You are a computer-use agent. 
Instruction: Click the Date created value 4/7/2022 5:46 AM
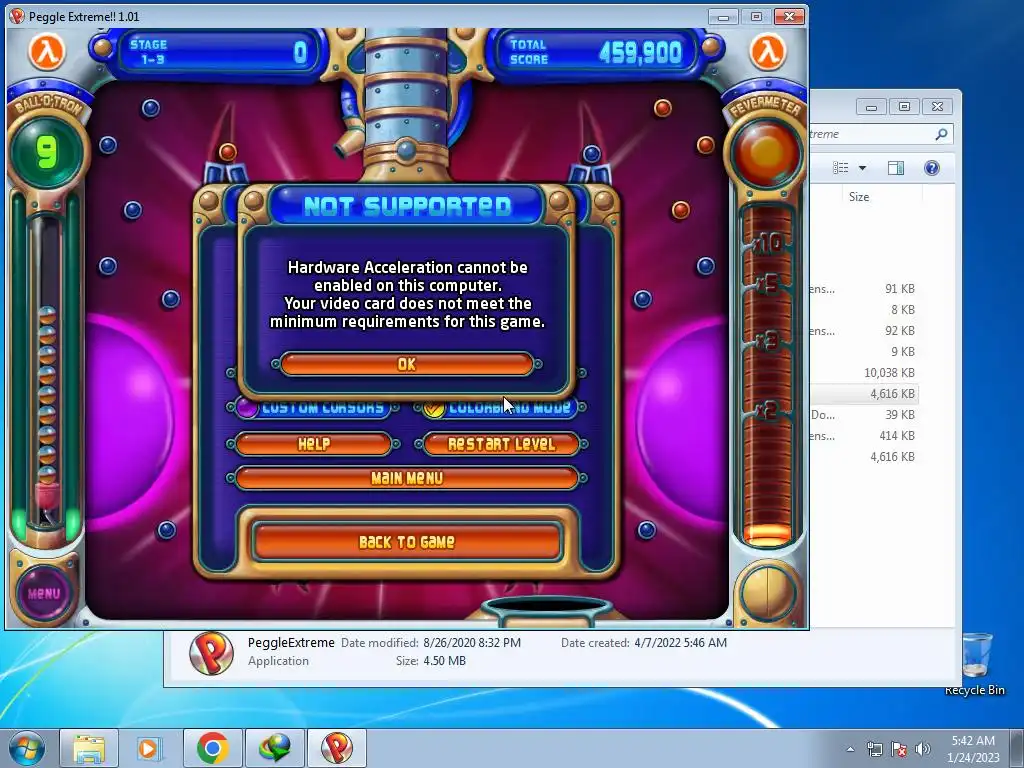point(680,643)
